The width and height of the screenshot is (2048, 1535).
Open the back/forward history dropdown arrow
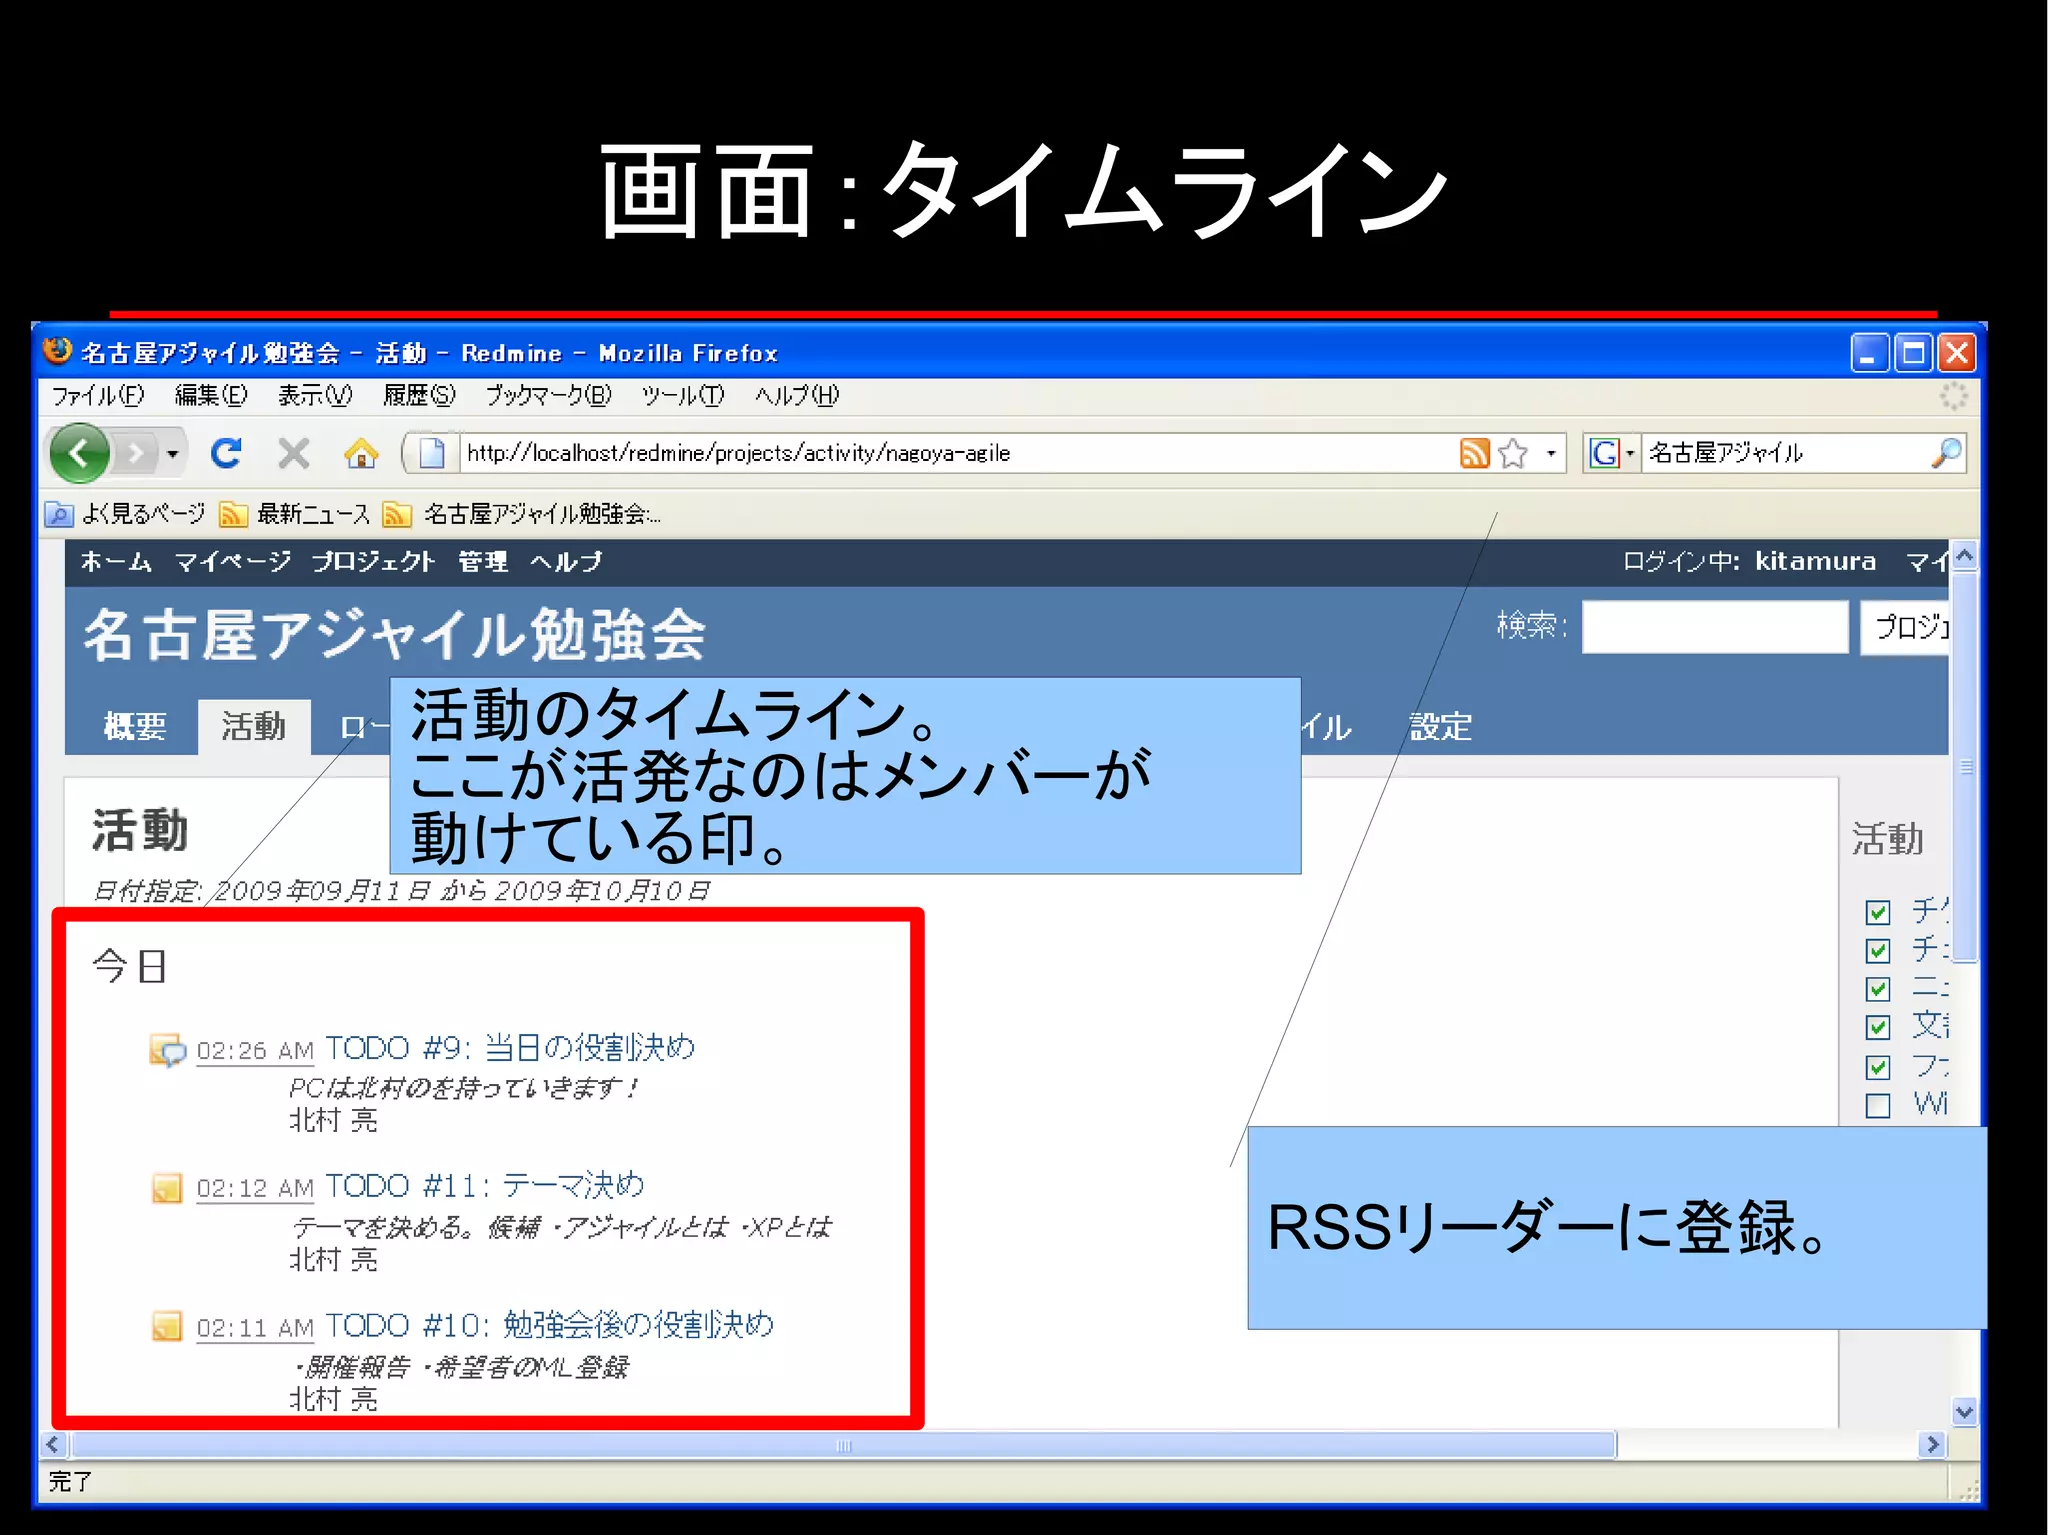click(172, 454)
